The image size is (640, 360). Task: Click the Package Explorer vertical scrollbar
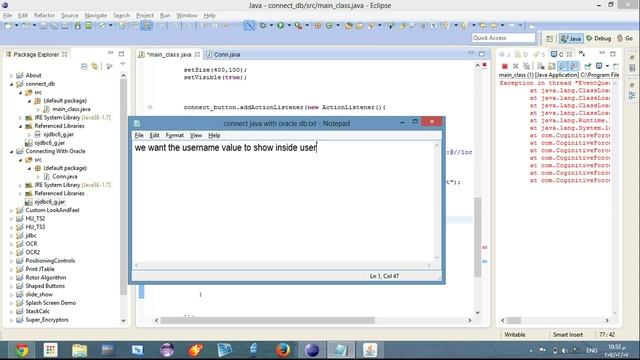123,188
